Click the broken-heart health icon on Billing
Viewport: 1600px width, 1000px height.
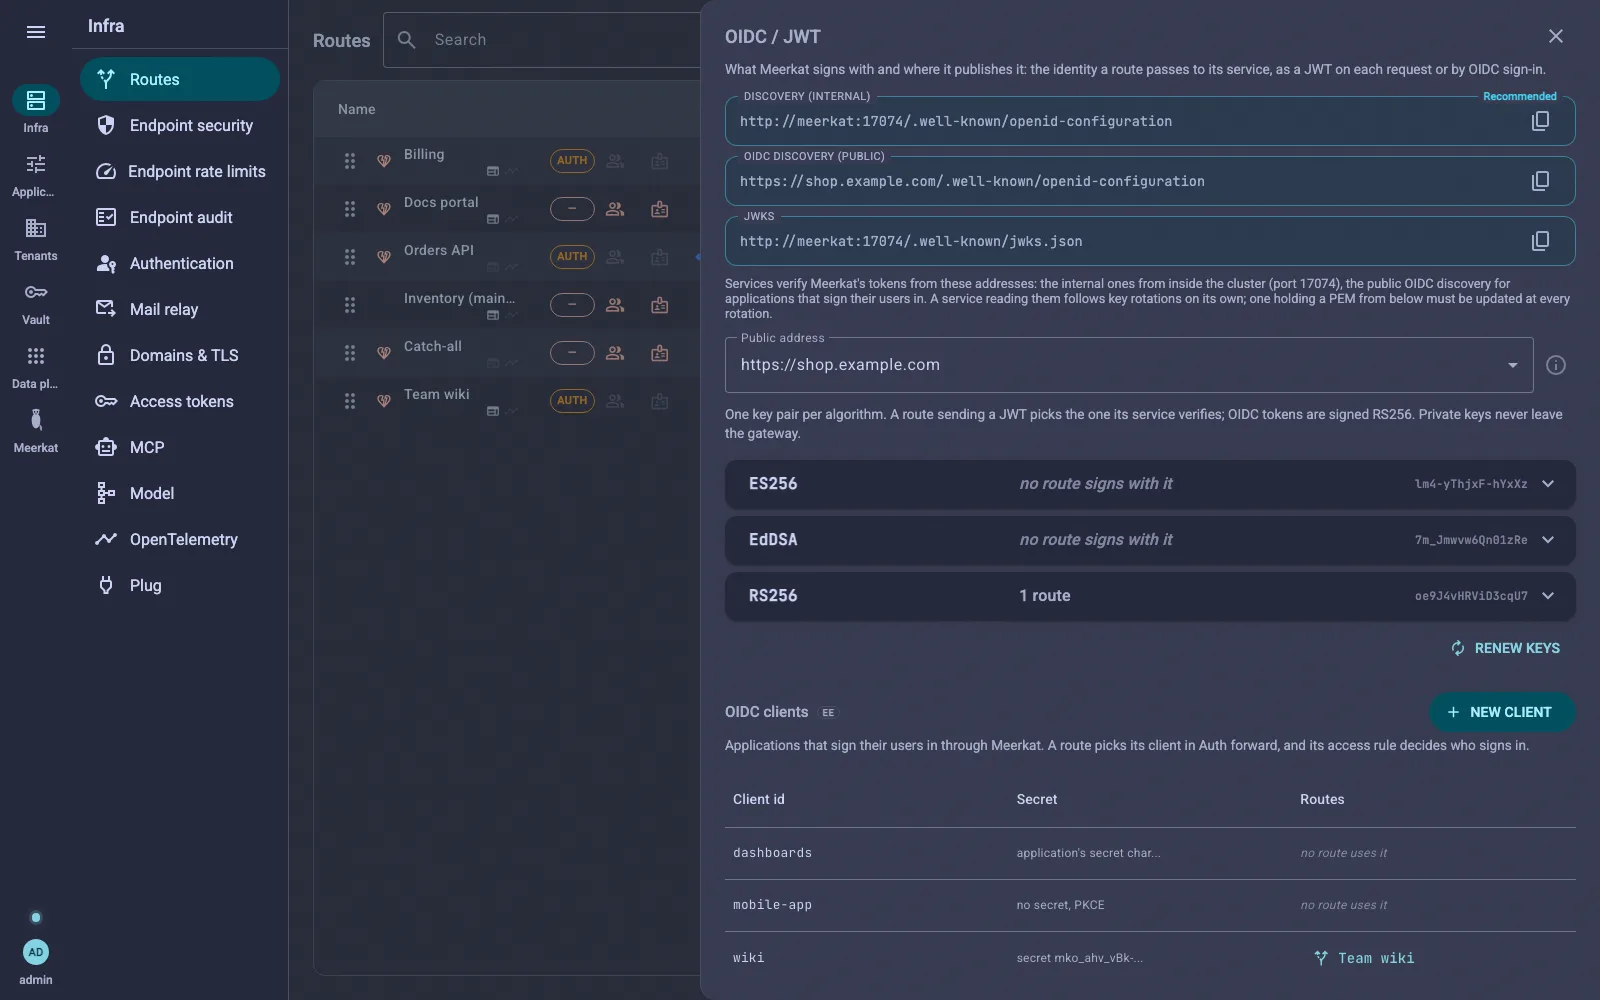point(383,161)
